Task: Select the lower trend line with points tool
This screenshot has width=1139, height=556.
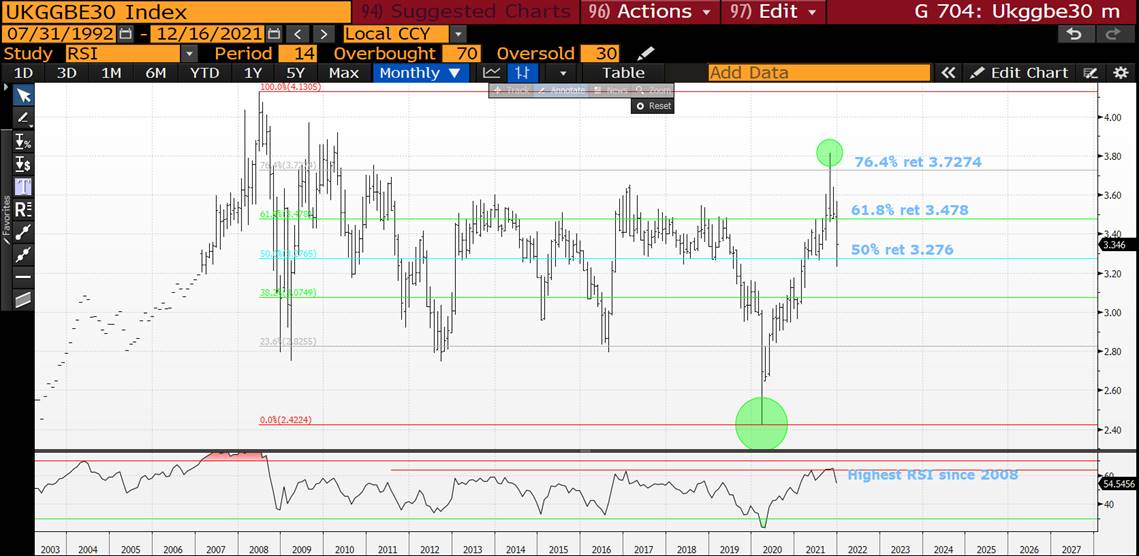Action: [24, 254]
